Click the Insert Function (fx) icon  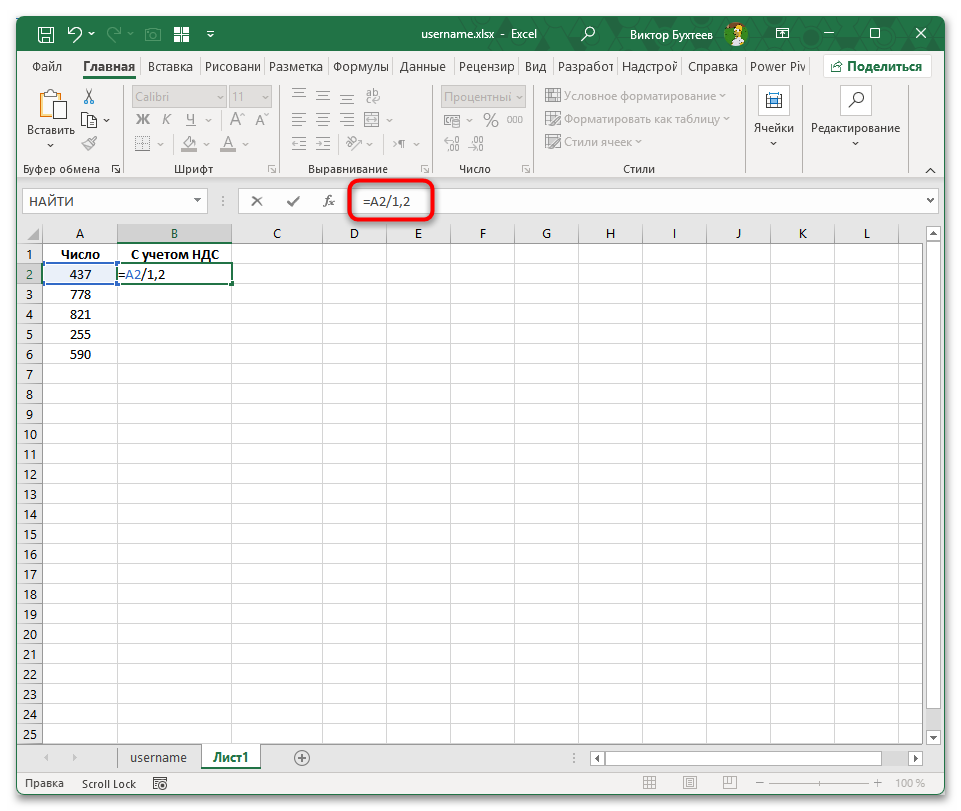(328, 200)
